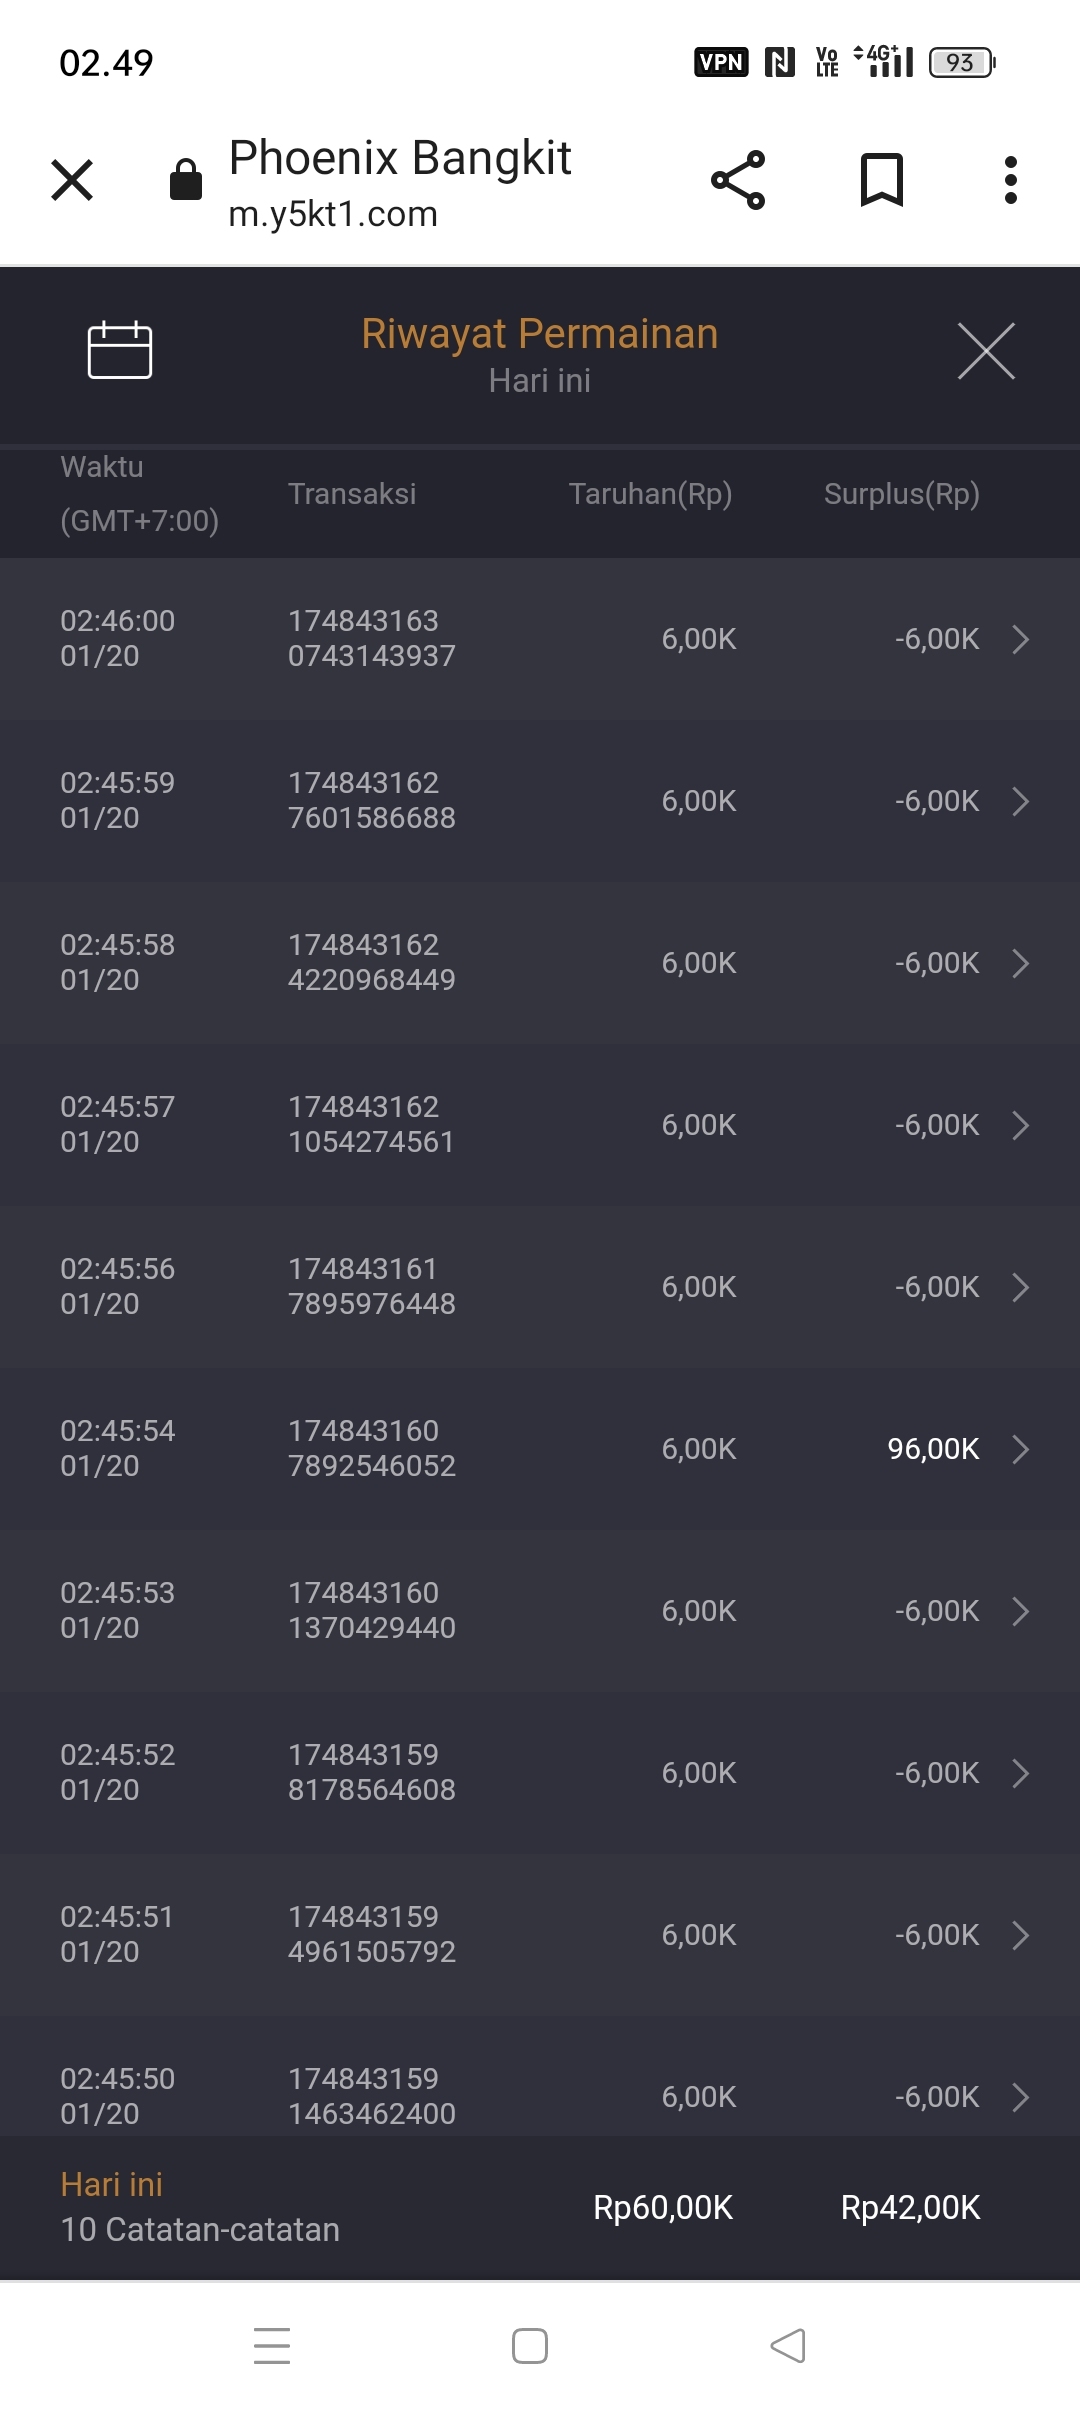
Task: Expand the 96,00K surplus transaction details
Action: [1020, 1449]
